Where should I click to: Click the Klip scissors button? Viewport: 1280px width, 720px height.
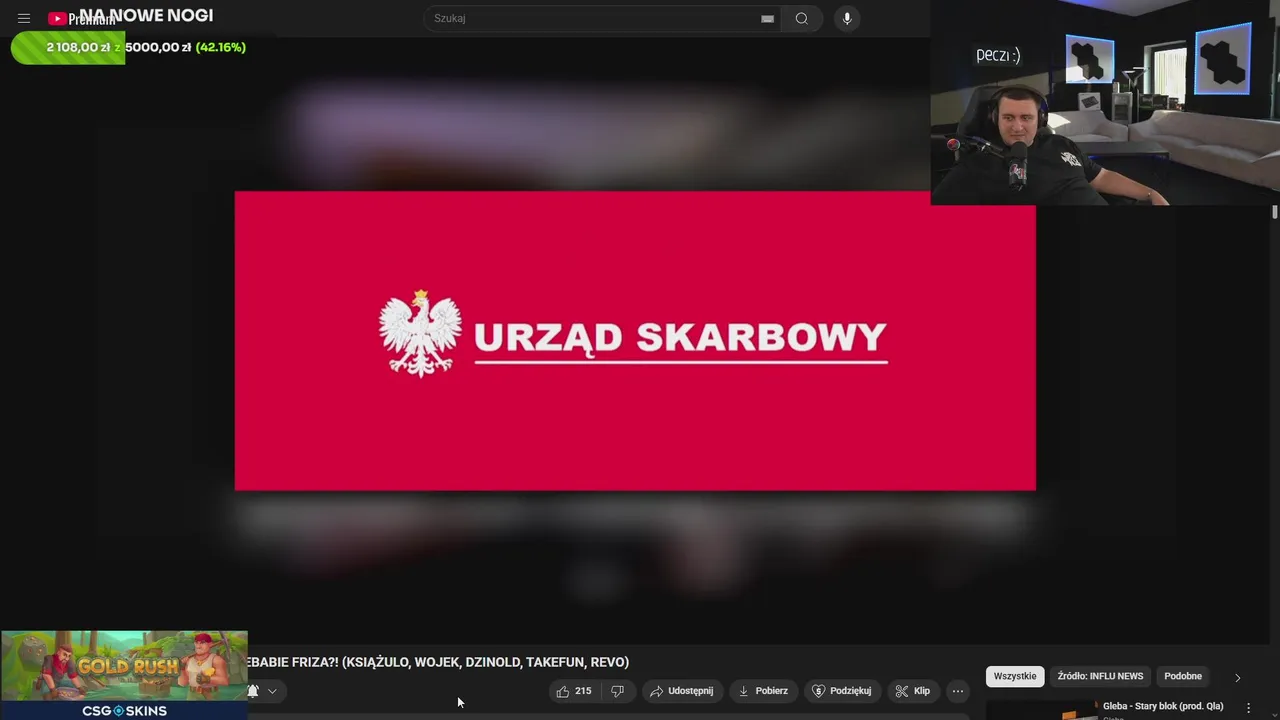click(912, 691)
